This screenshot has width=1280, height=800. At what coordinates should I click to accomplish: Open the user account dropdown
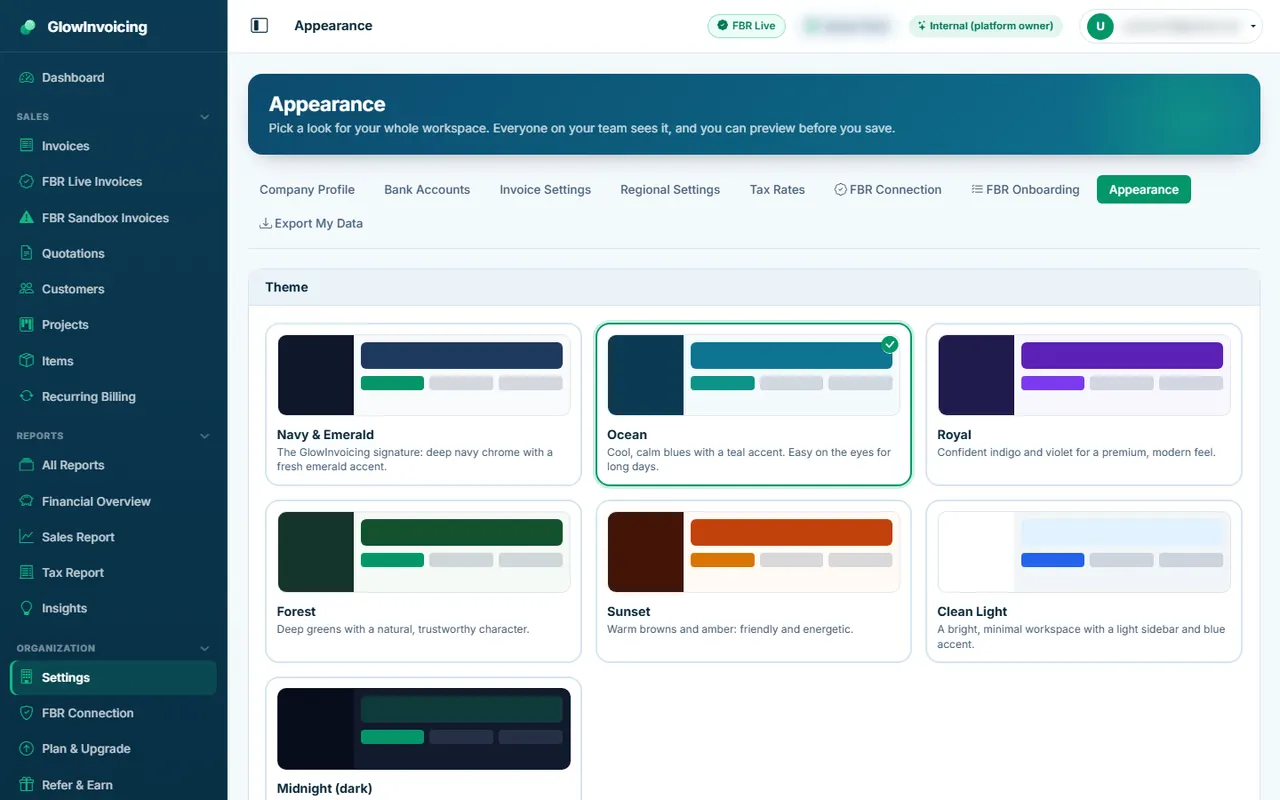1171,26
